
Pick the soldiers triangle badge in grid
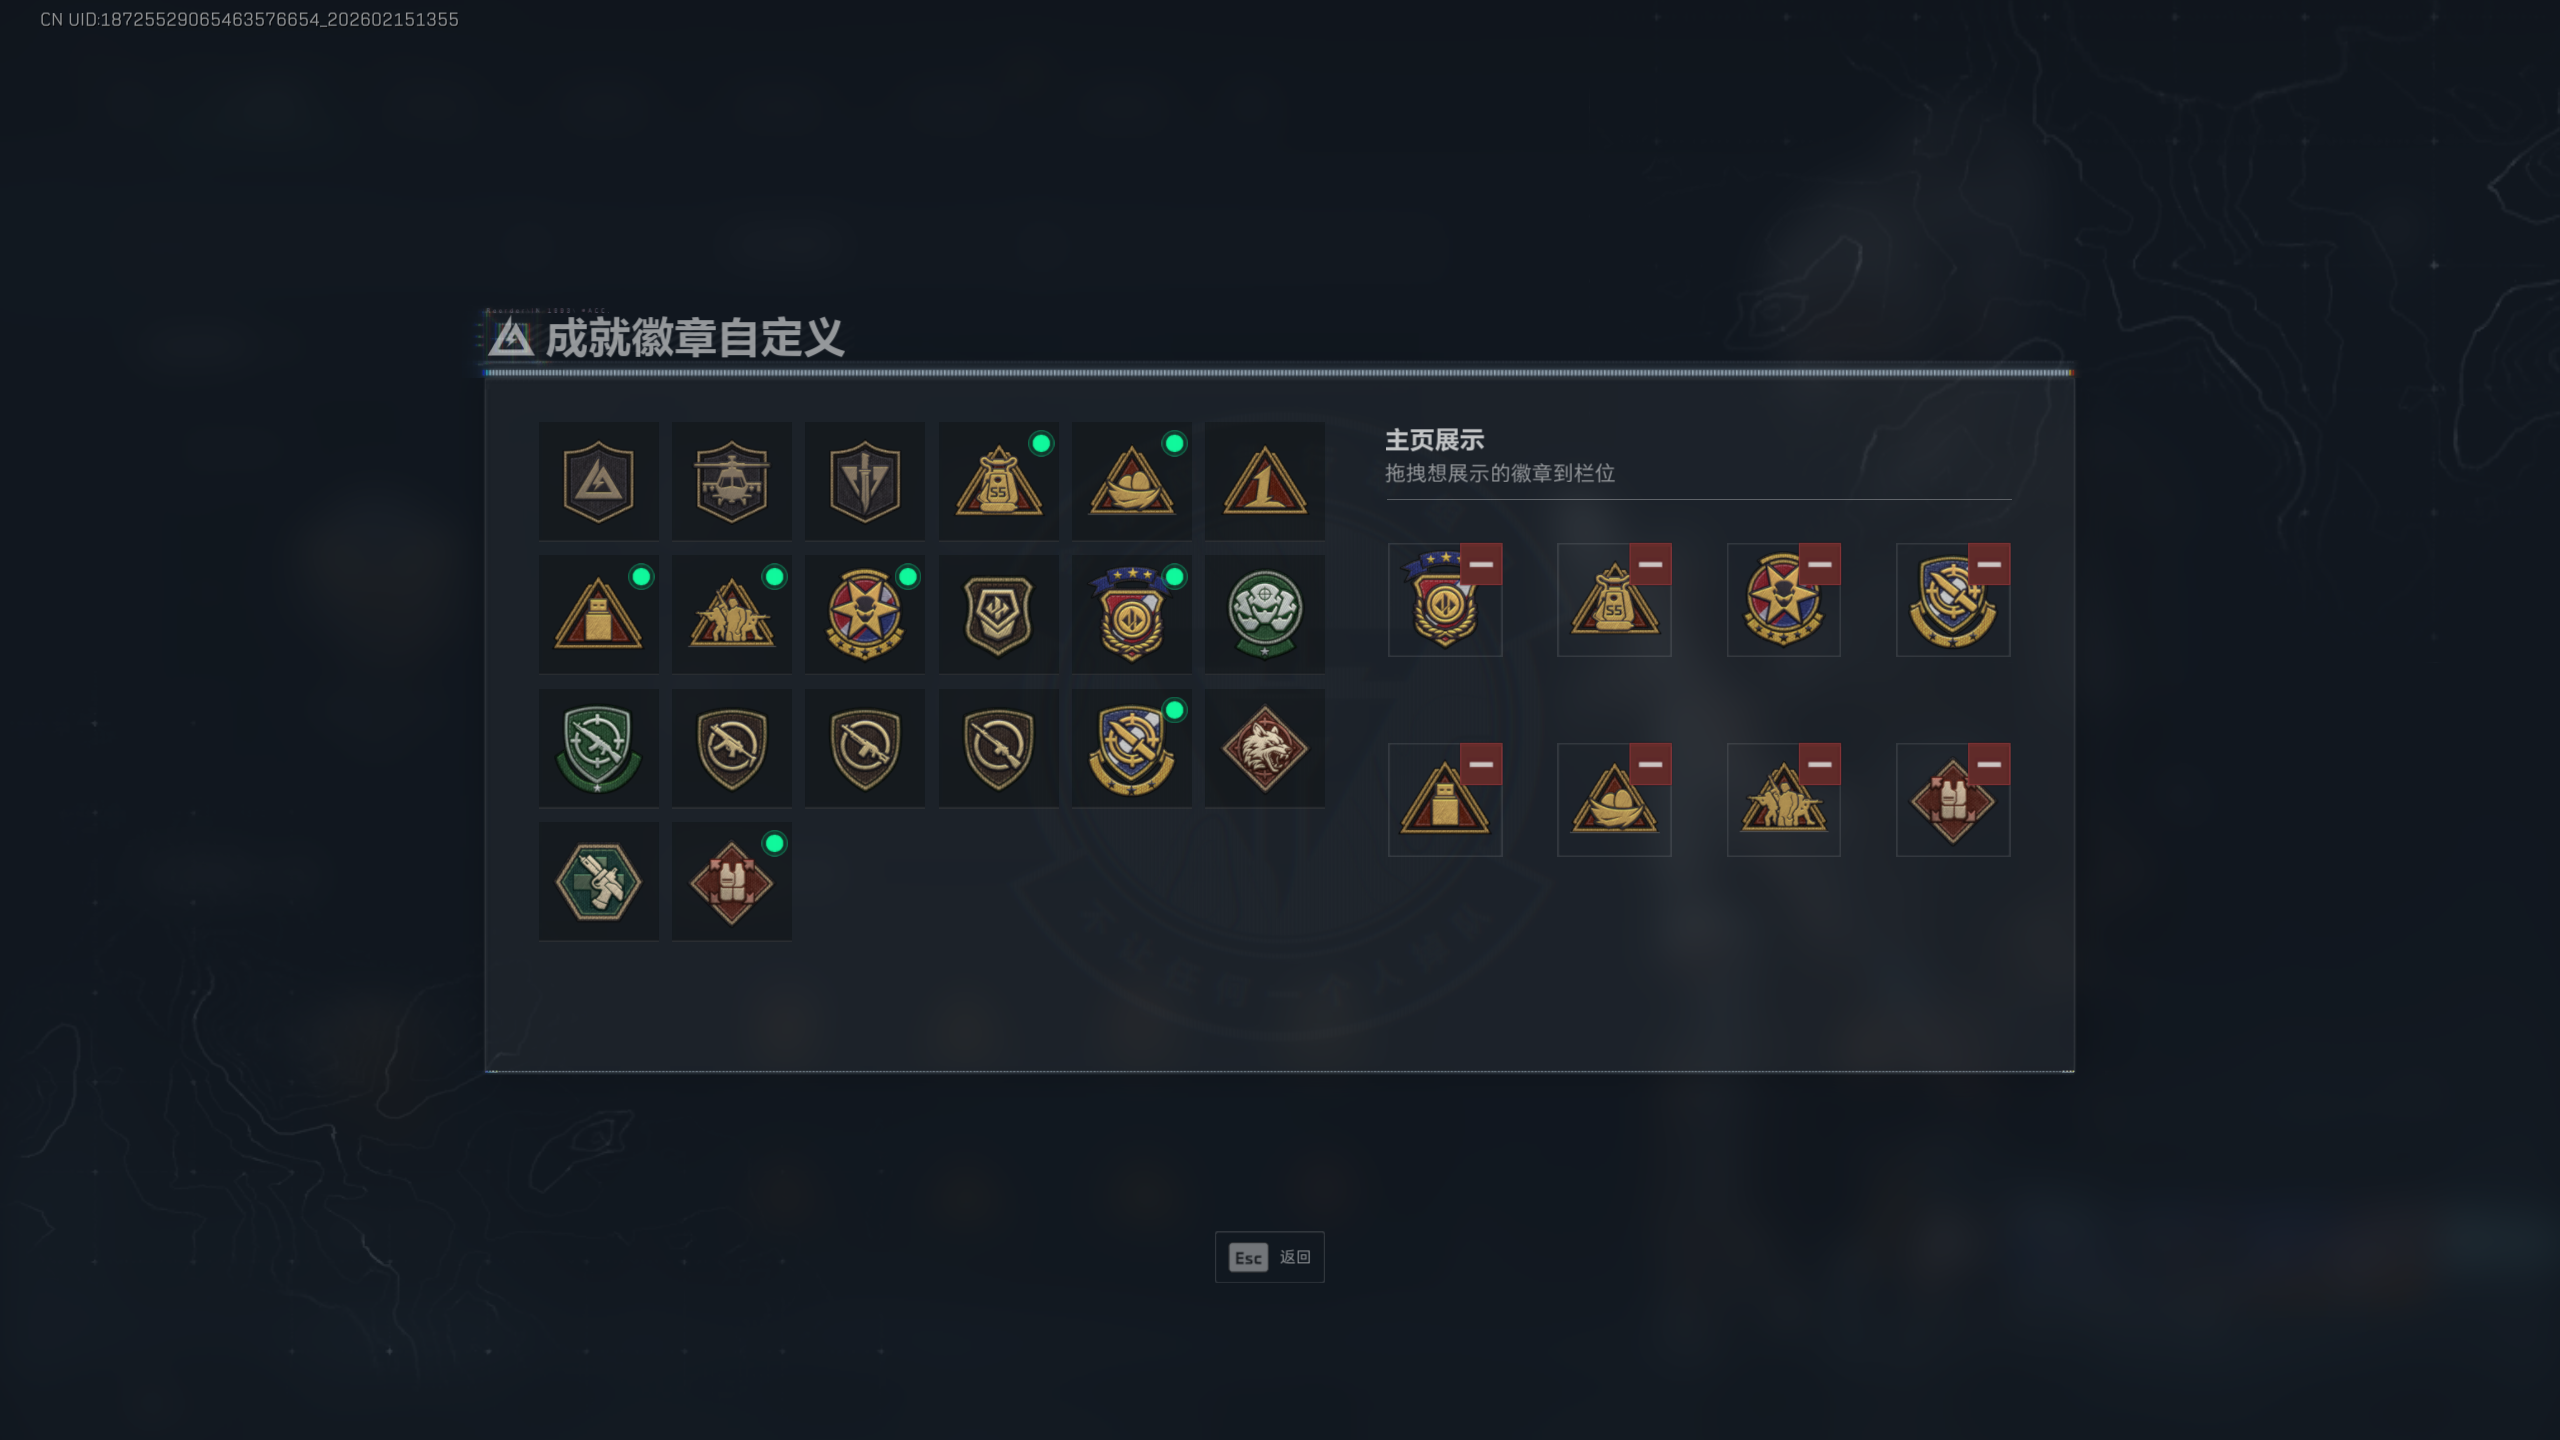click(731, 614)
